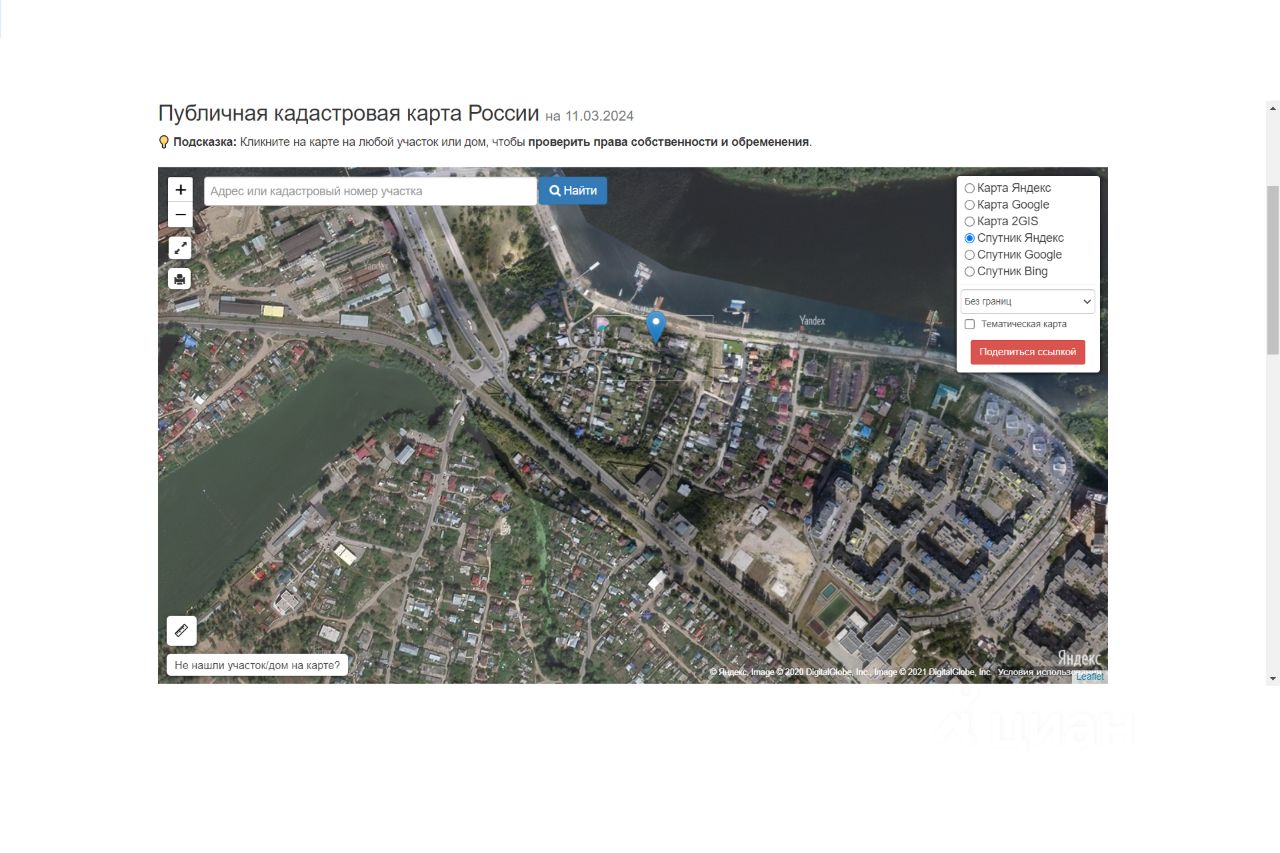This screenshot has width=1280, height=853.
Task: Select Карта Google map layer
Action: [969, 205]
